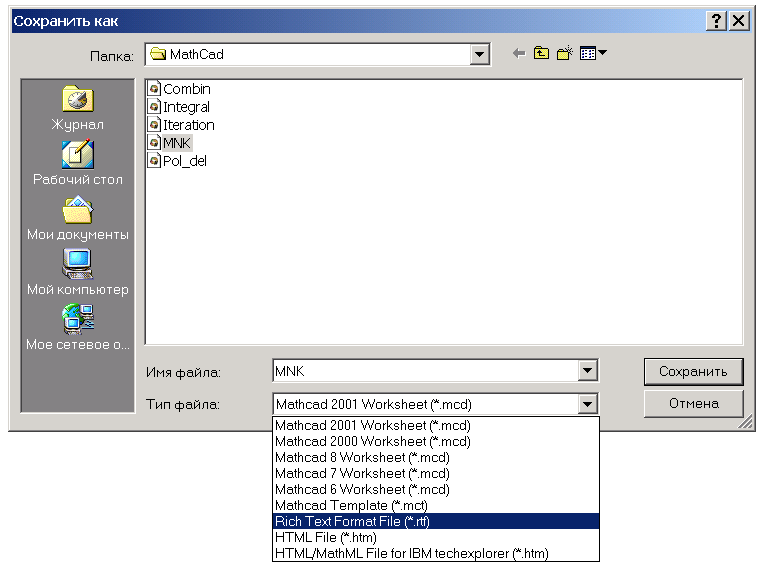Open the Журнал shortcut
Screen dimensions: 780x567
(x=78, y=108)
